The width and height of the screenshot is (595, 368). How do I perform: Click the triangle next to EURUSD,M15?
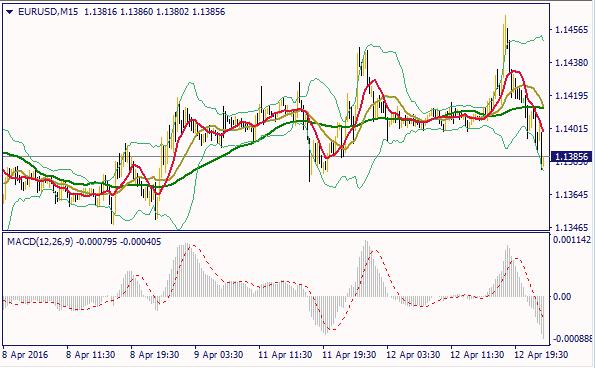coord(10,12)
